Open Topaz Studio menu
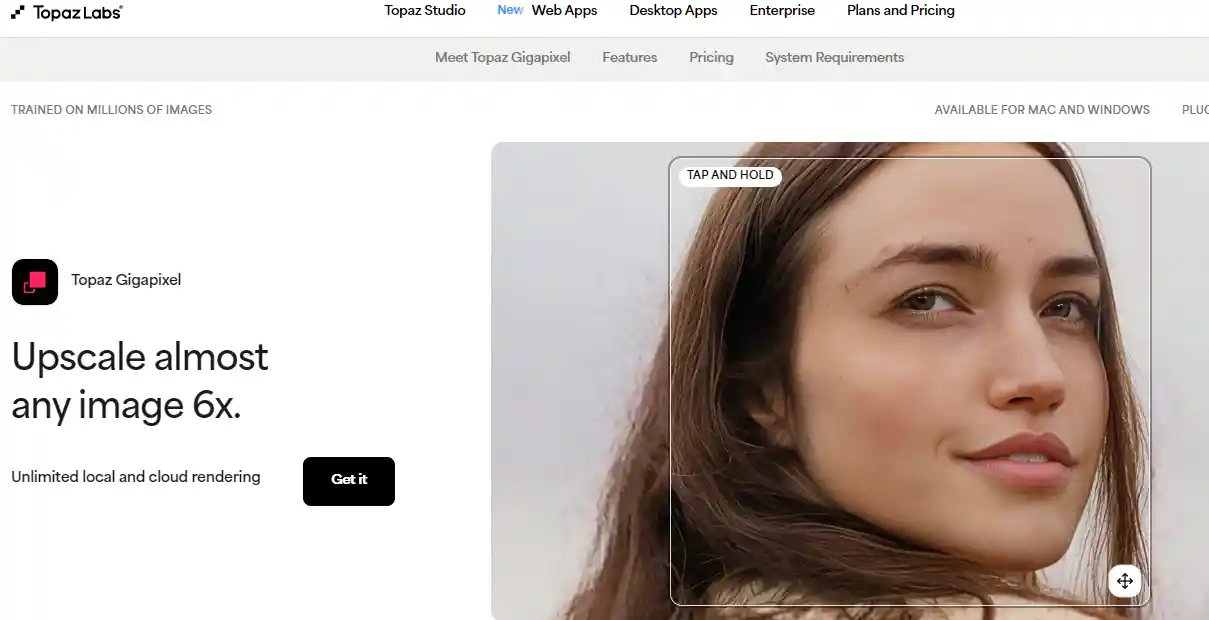Screen dimensions: 1209x620 click(x=425, y=10)
